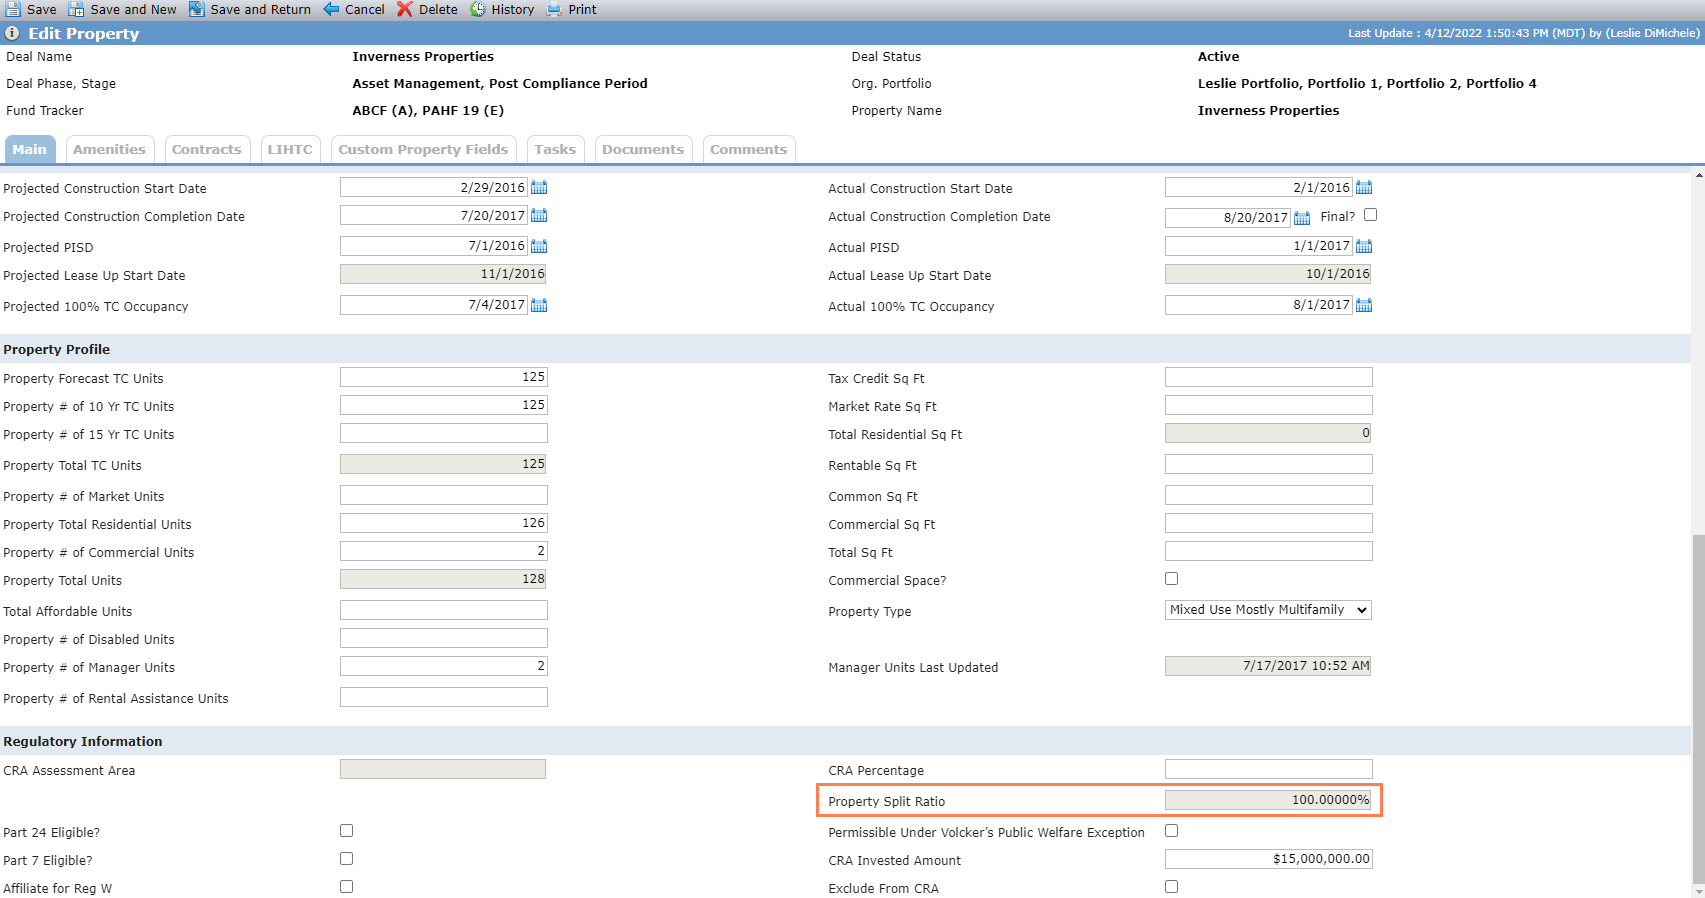Click Property # of Rental Assistance Units field
Image resolution: width=1705 pixels, height=898 pixels.
(x=444, y=697)
